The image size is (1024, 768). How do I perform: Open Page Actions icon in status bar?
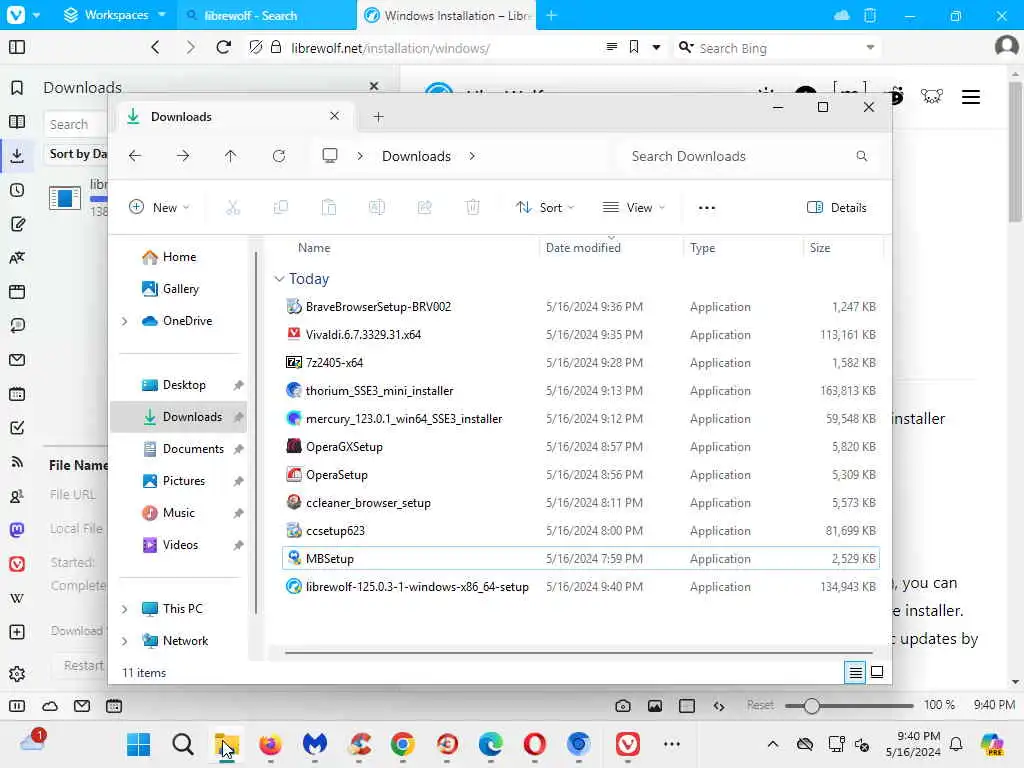click(719, 706)
